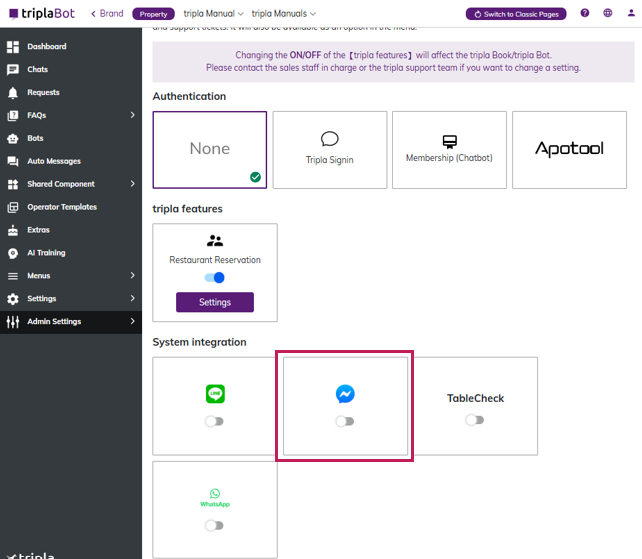The image size is (642, 559).
Task: Click the WhatsApp integration icon
Action: pyautogui.click(x=215, y=494)
